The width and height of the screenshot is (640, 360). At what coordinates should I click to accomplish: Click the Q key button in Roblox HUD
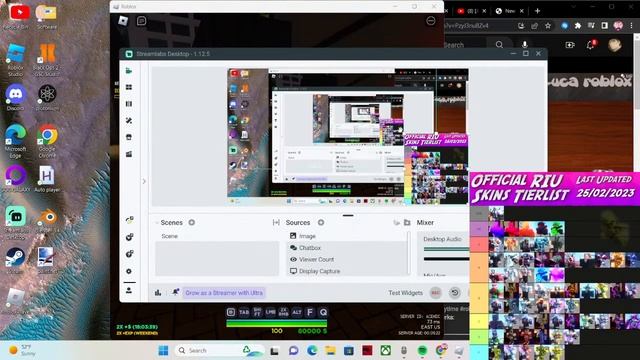click(323, 312)
